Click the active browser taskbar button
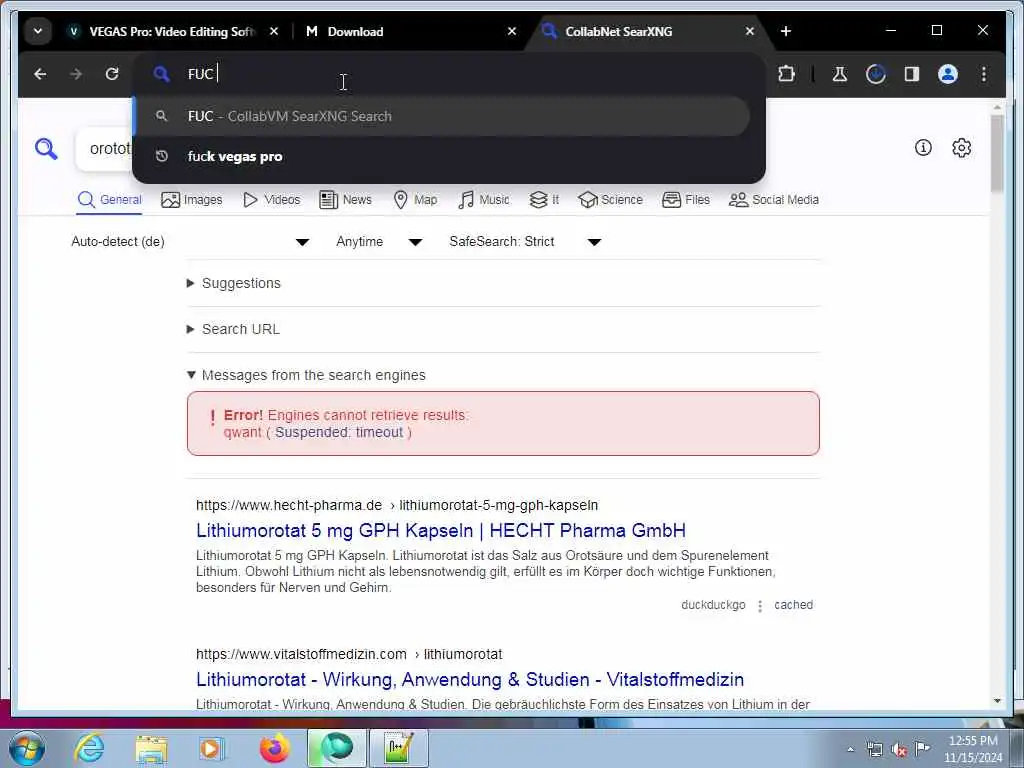Screen dimensions: 1024x768 (337, 748)
